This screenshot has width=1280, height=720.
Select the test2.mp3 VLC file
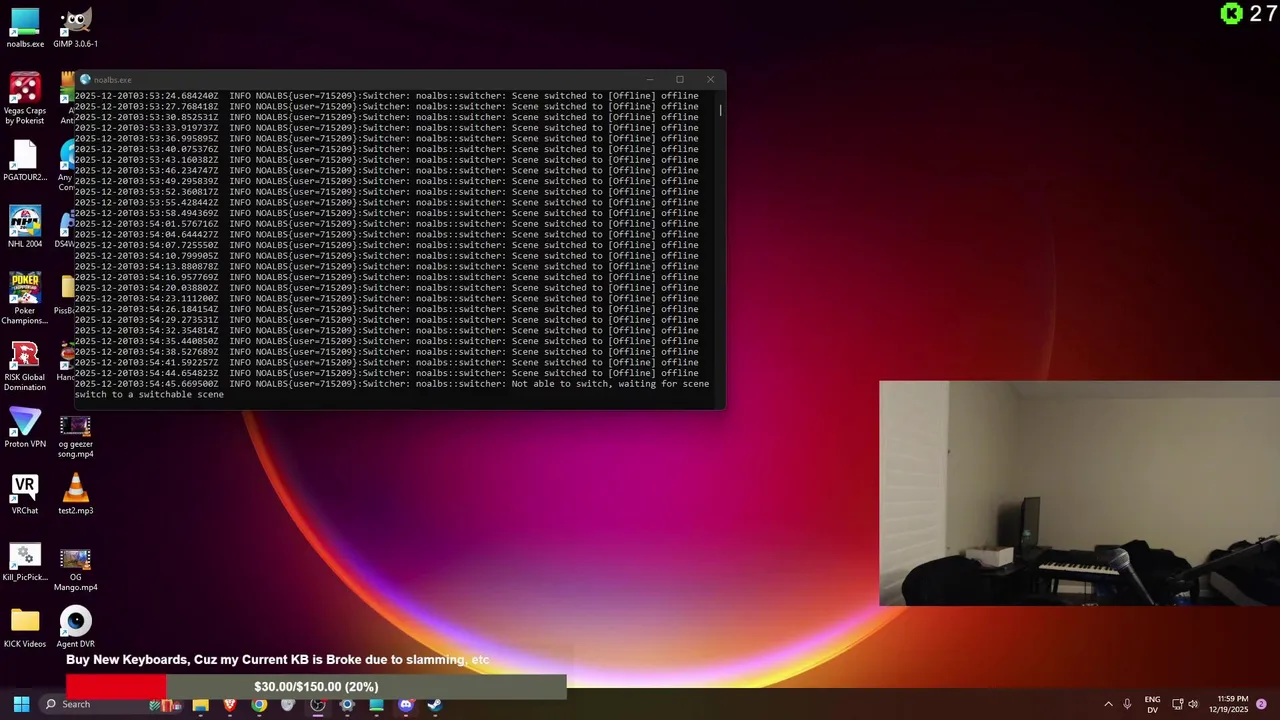click(75, 495)
